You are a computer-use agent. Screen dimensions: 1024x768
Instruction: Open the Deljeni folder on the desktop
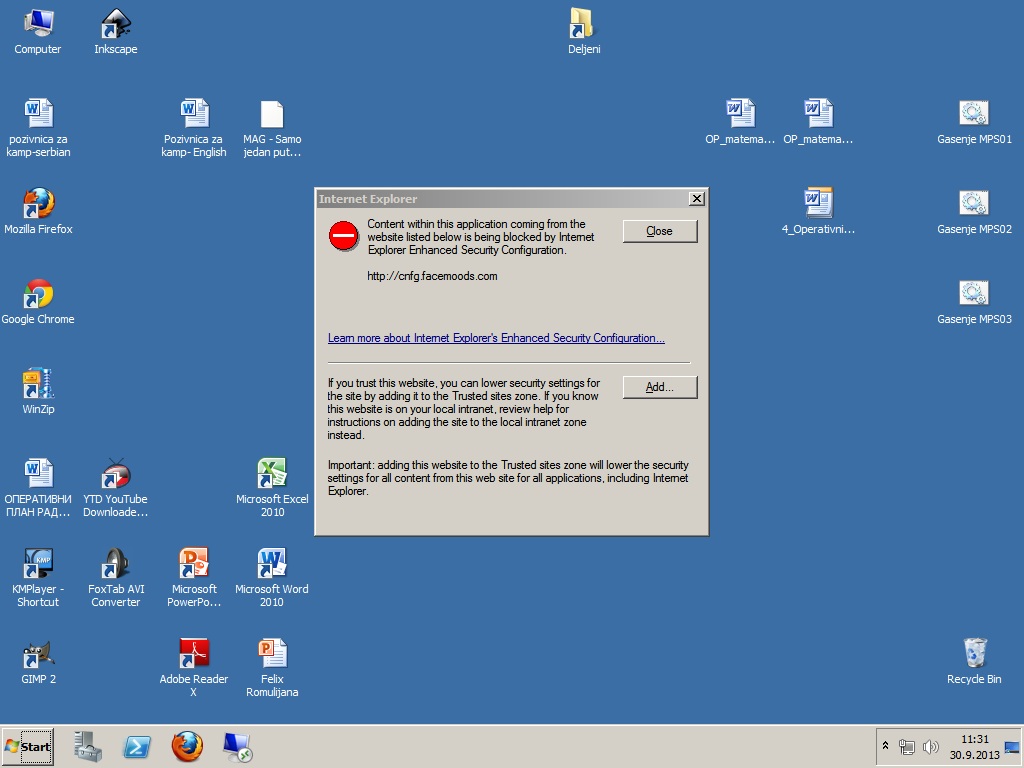click(584, 24)
